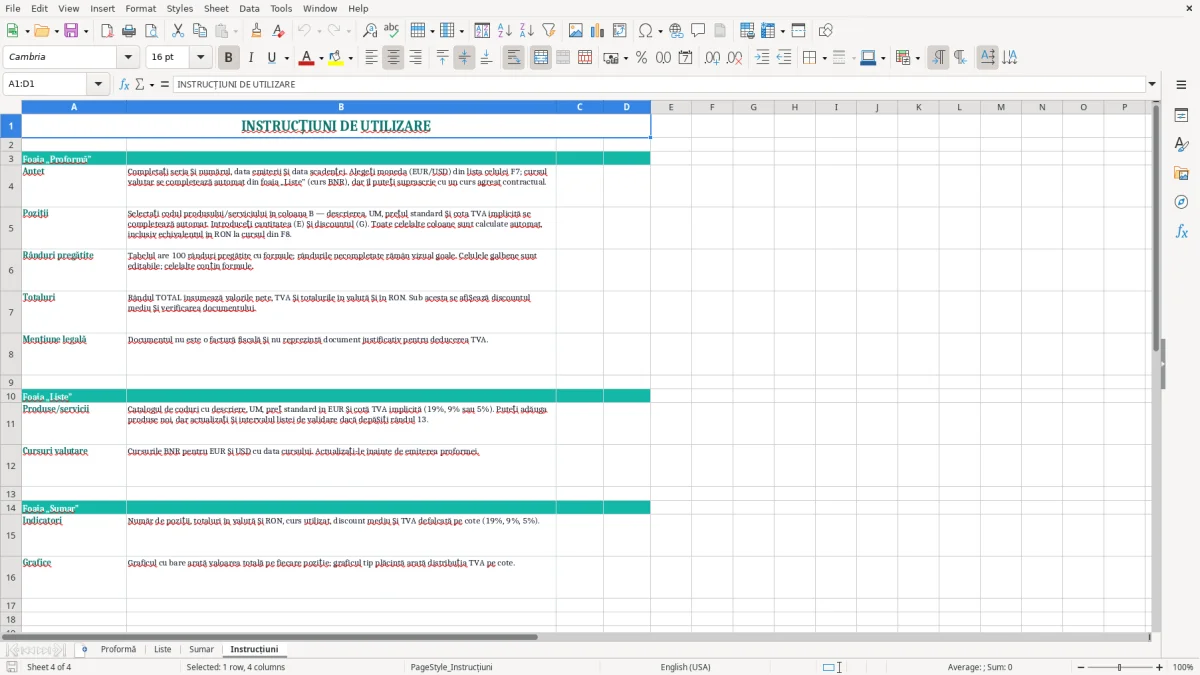Screen dimensions: 1200x675
Task: Insert Special Character omega icon
Action: tap(645, 31)
